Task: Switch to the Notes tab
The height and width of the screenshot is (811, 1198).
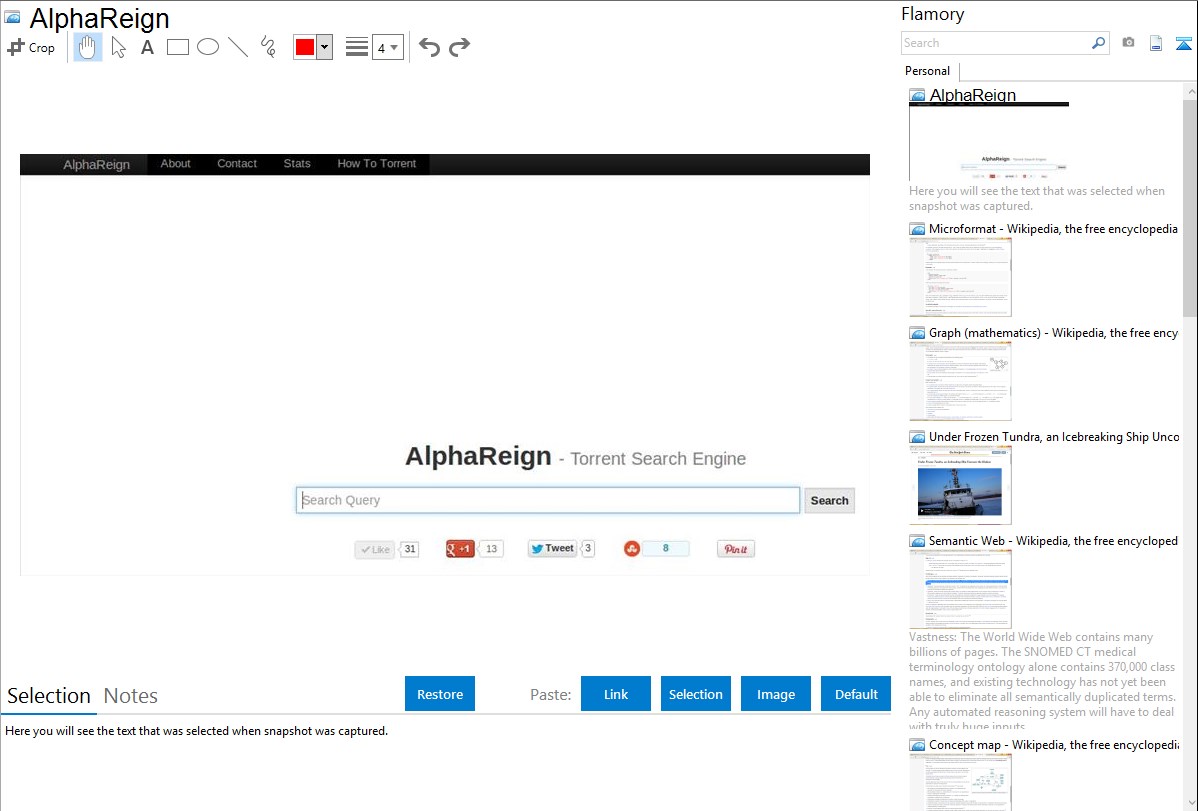Action: coord(131,696)
